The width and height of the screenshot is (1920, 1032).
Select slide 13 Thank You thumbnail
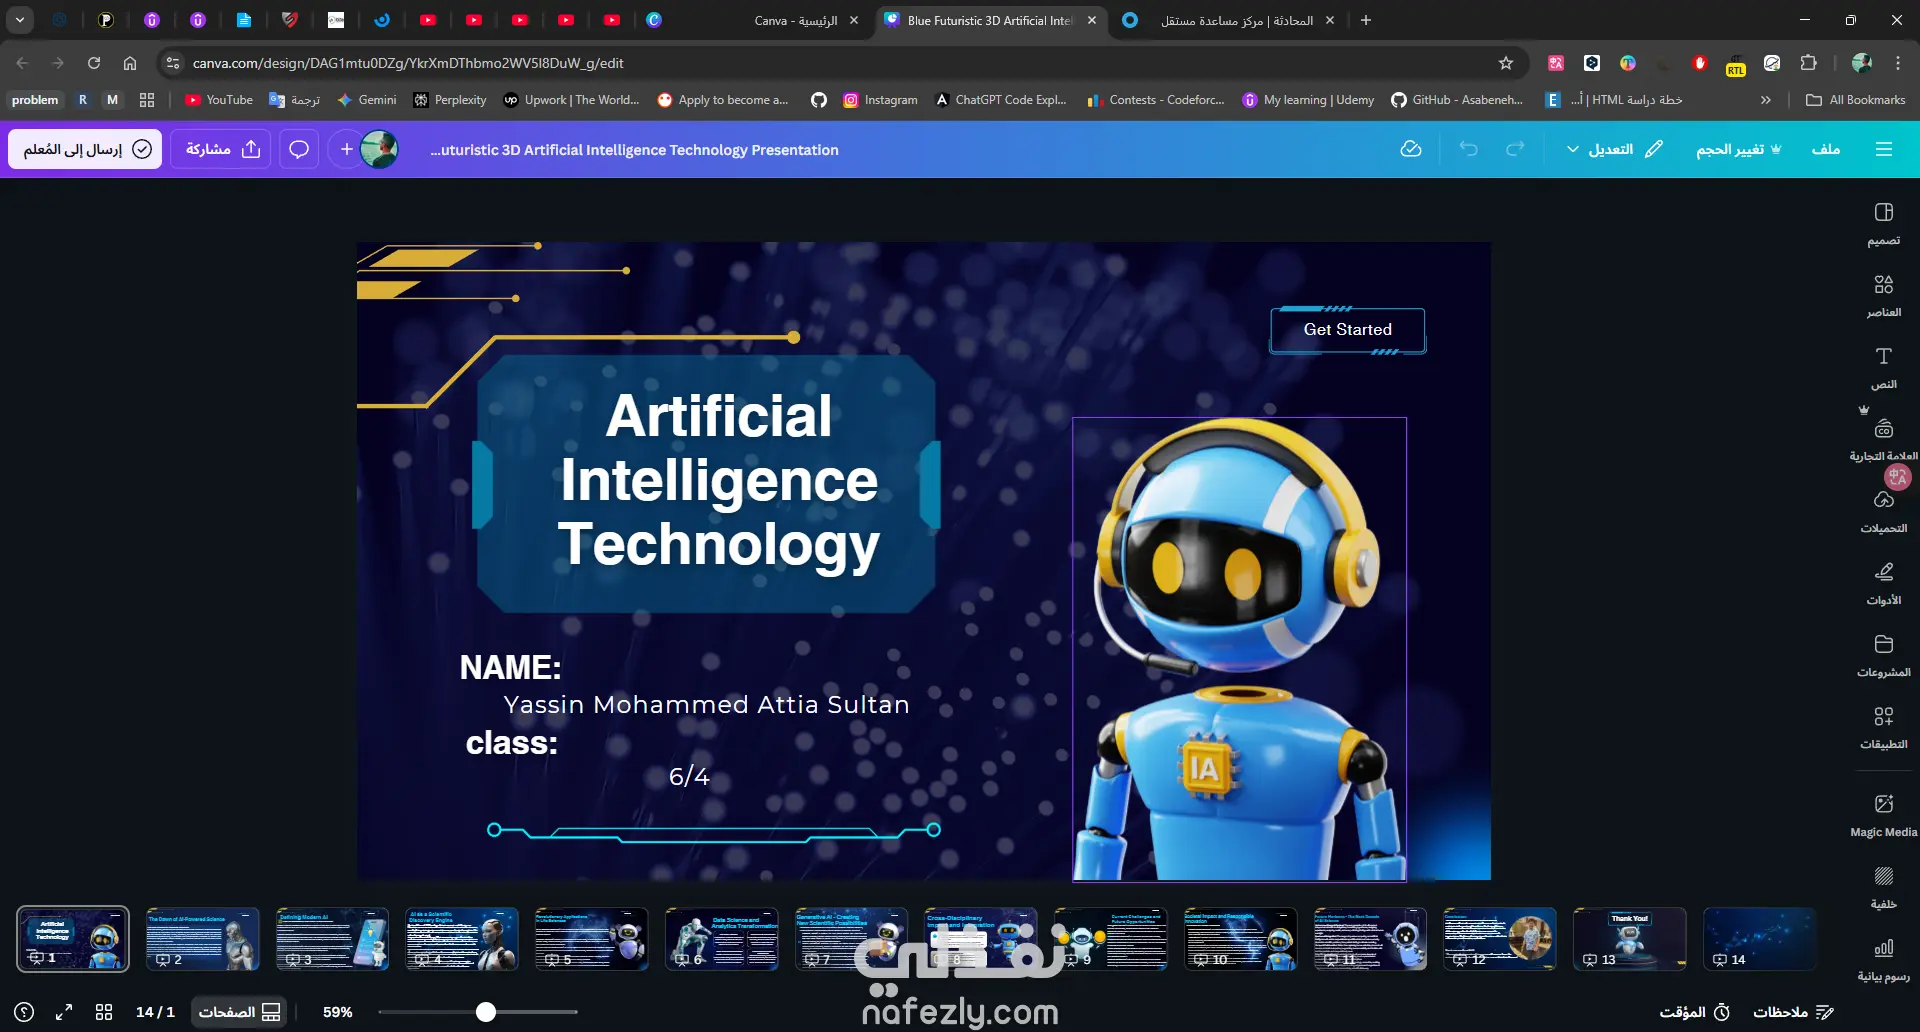coord(1630,939)
